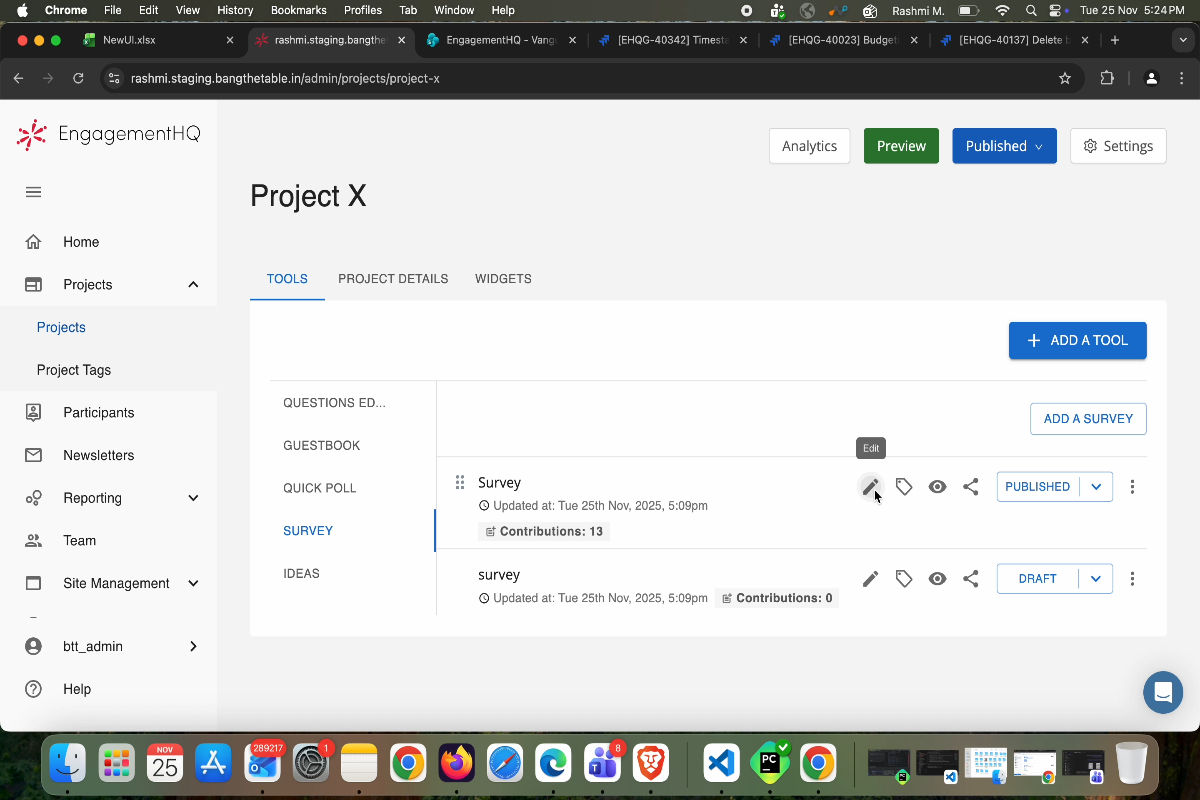
Task: Open Finder from the Dock
Action: (x=68, y=764)
